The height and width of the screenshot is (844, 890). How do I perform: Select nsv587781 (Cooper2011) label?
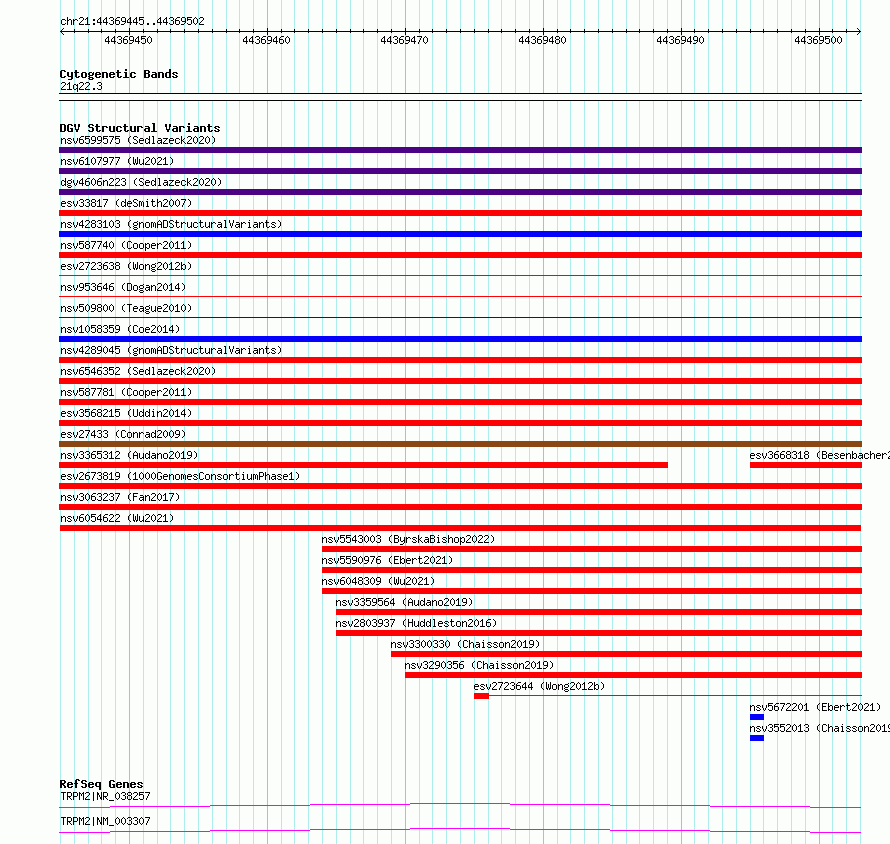tap(126, 392)
